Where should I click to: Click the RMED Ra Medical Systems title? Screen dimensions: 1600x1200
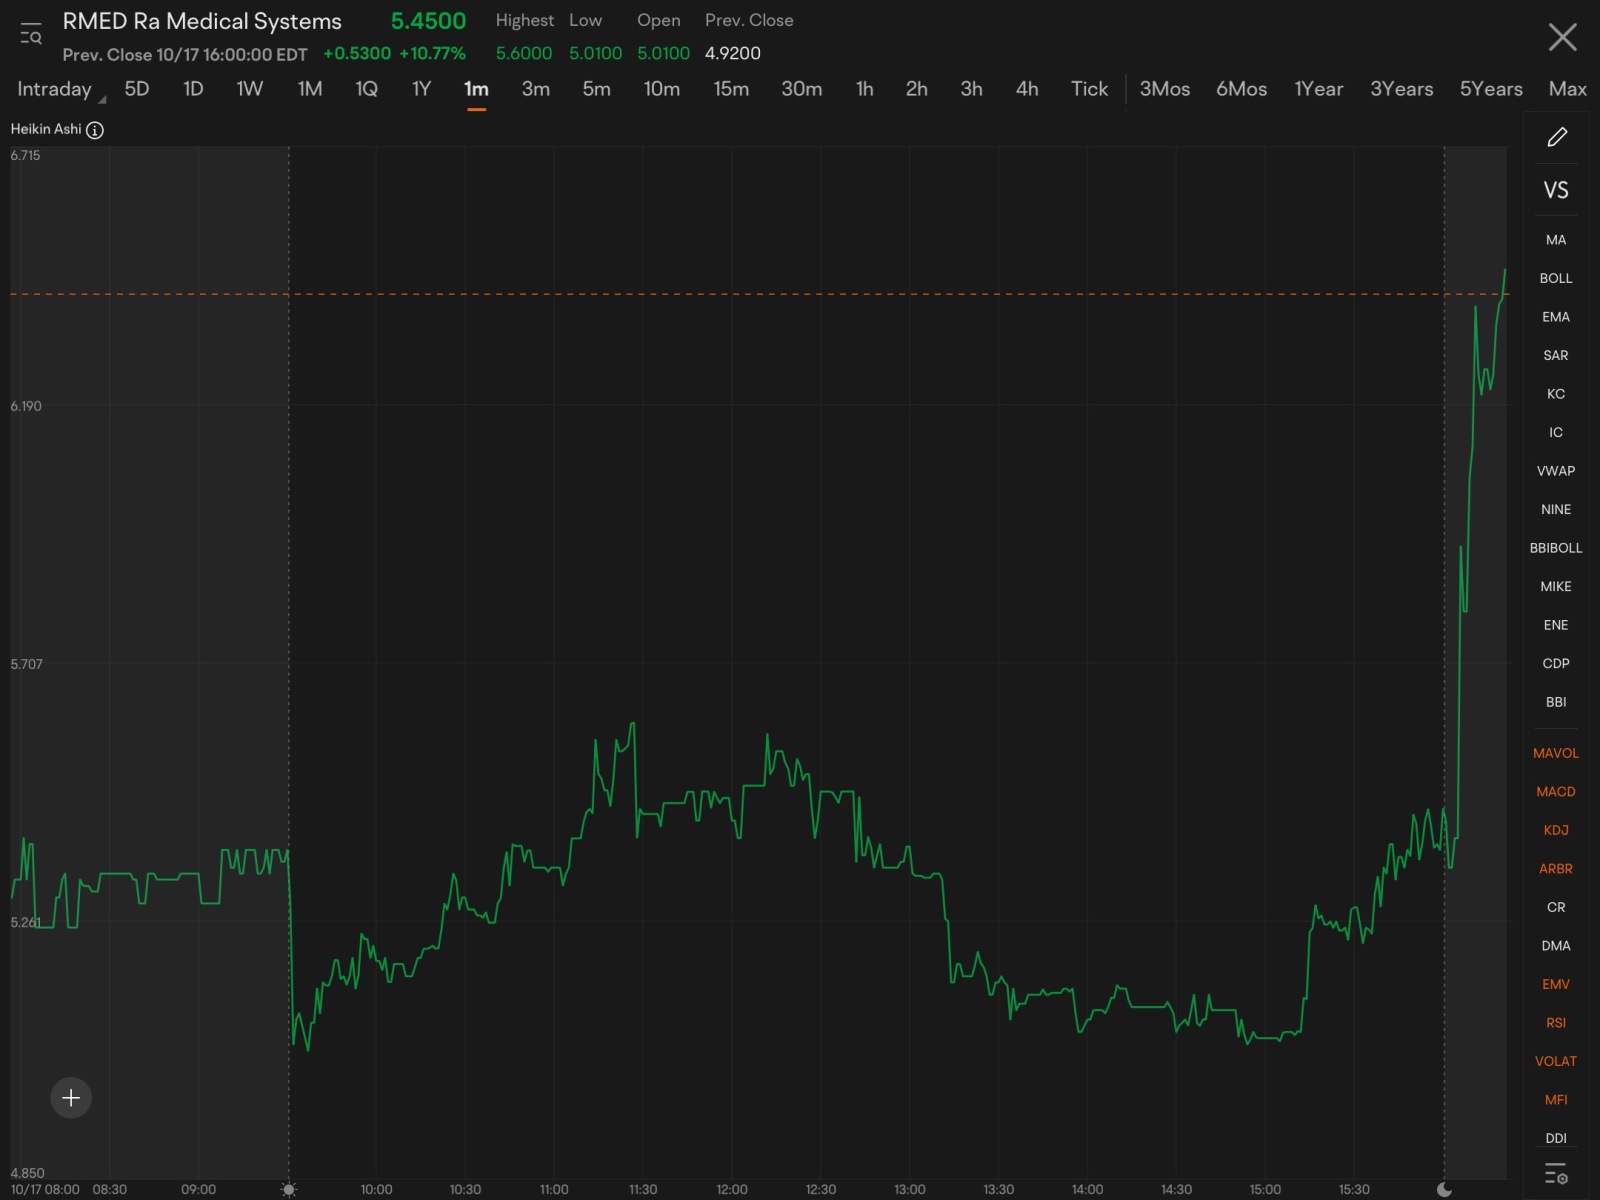pyautogui.click(x=202, y=21)
